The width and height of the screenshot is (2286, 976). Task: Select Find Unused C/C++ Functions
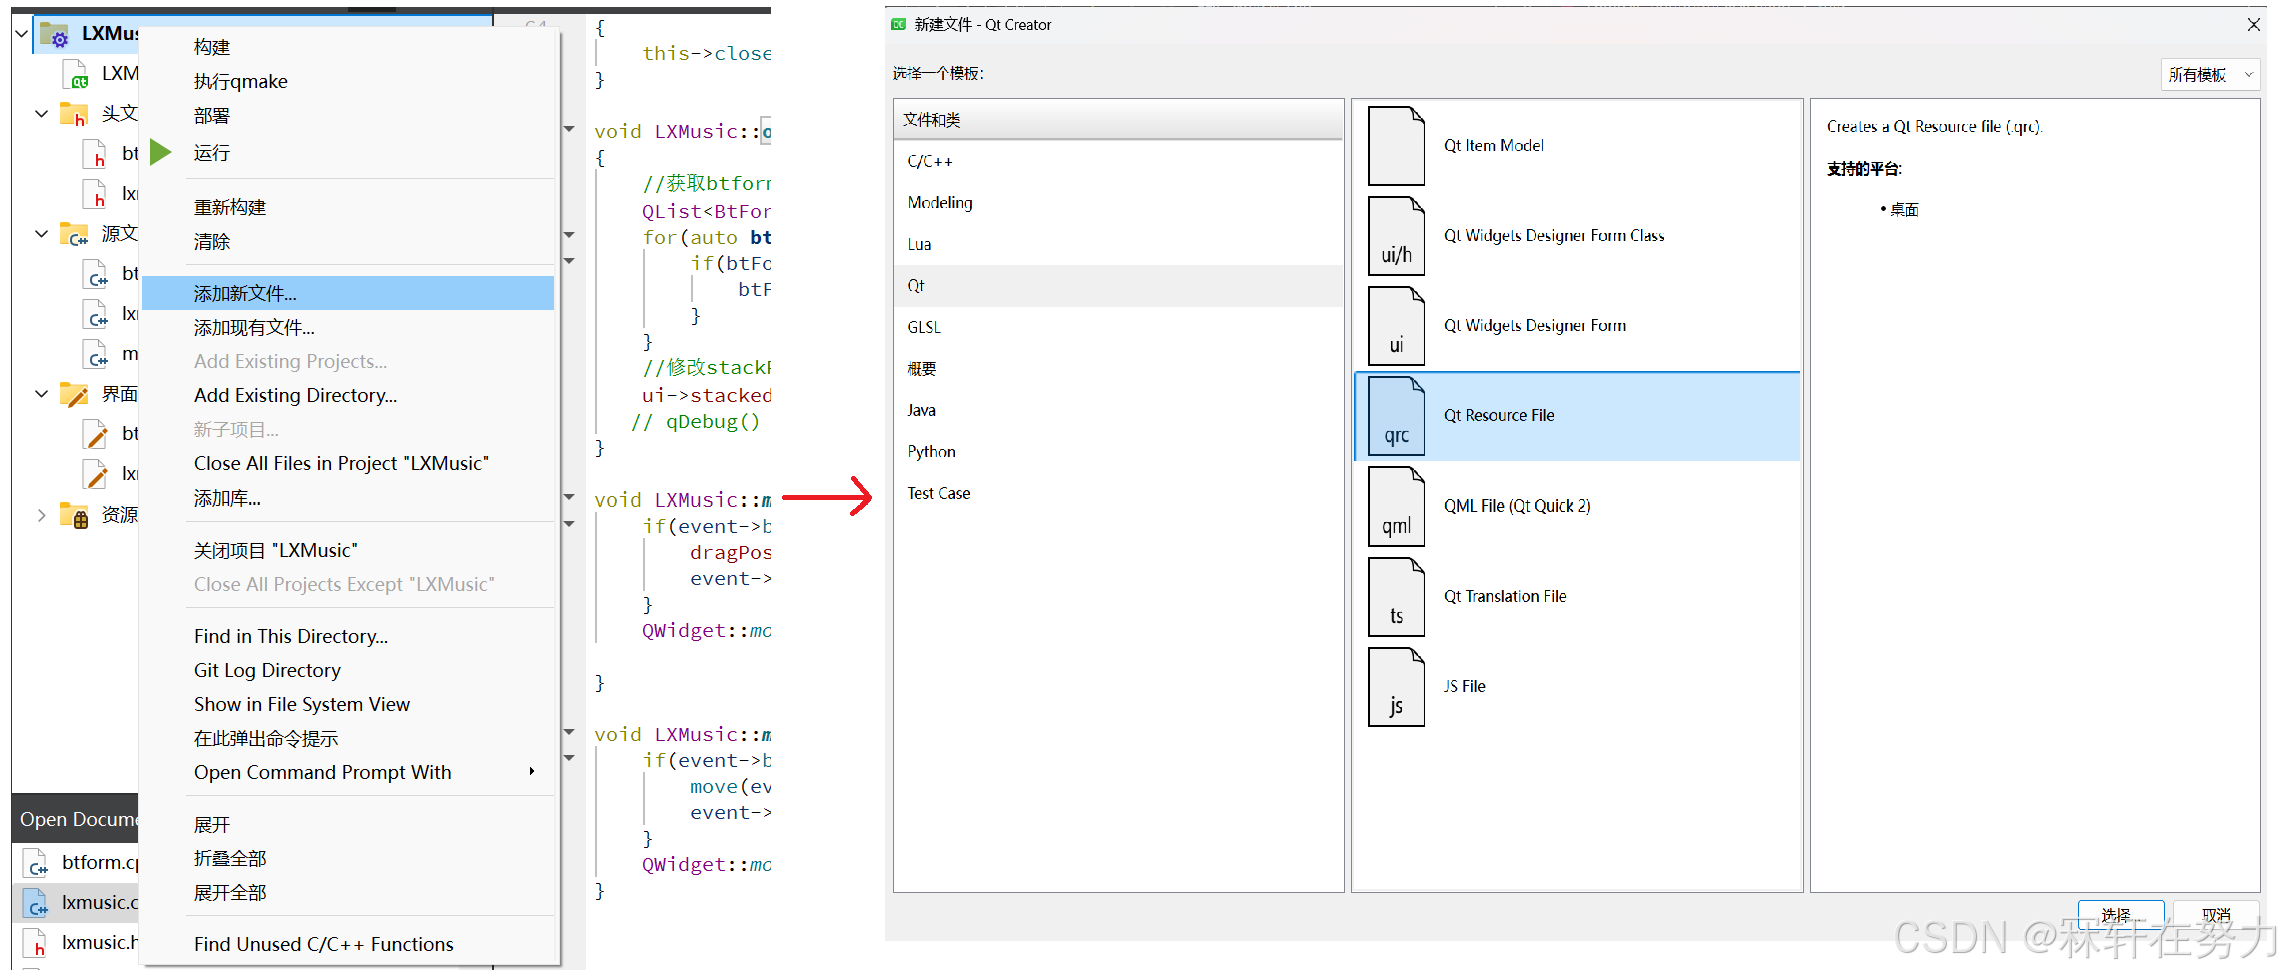324,945
